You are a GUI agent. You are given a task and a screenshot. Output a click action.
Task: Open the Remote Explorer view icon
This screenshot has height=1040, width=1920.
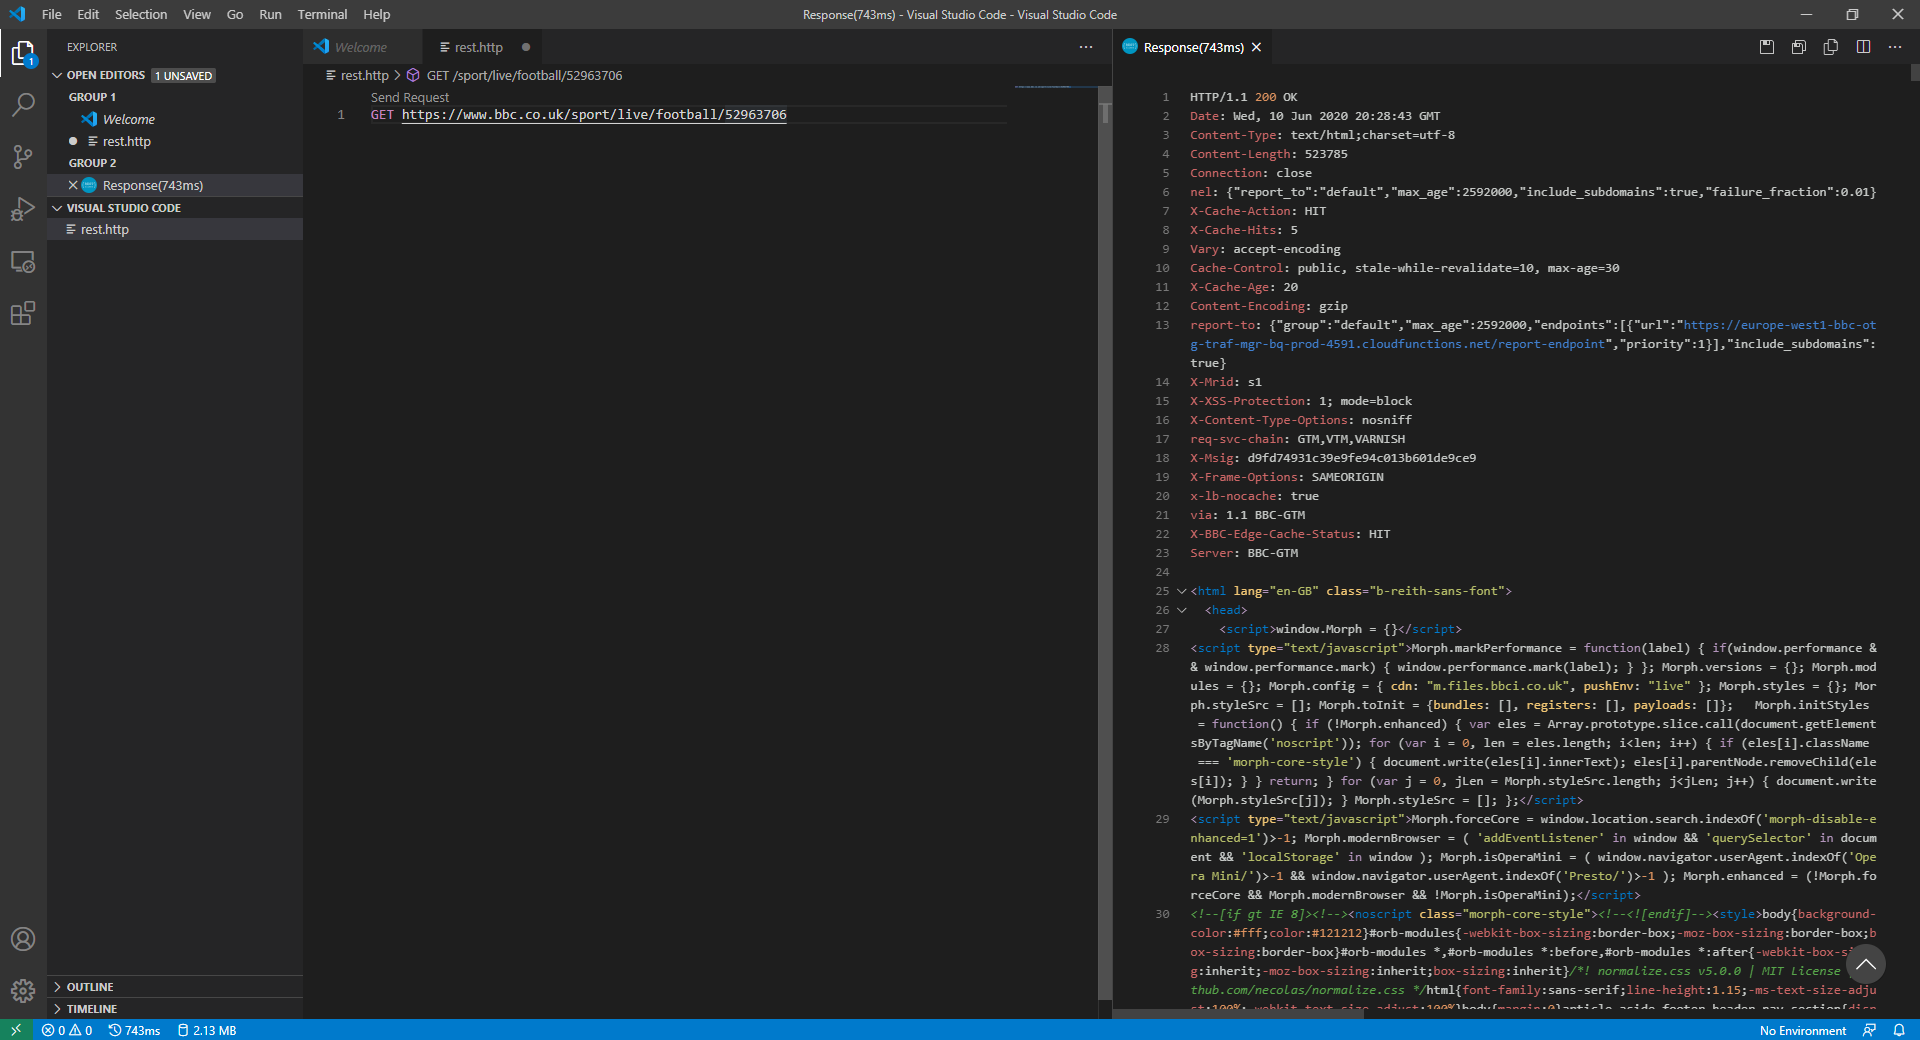coord(23,262)
